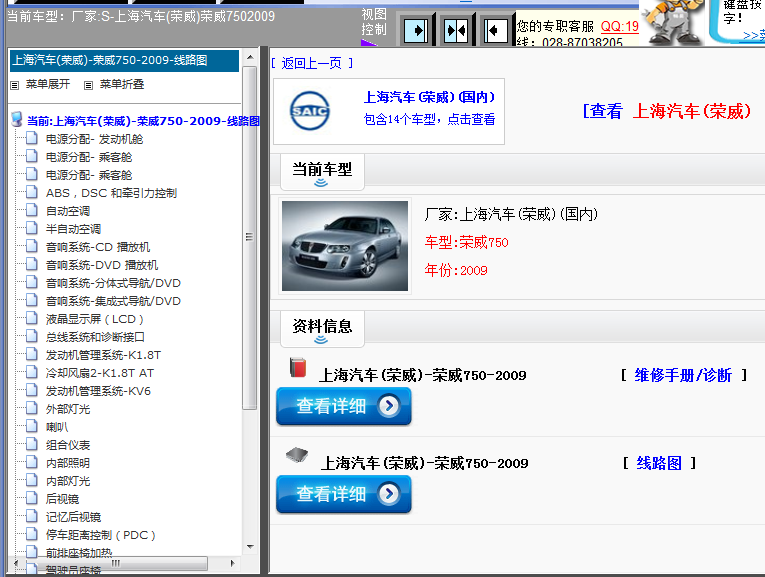Viewport: 765px width, 577px height.
Task: Open 上海汽车(荣威)(国内) brand link
Action: 429,97
